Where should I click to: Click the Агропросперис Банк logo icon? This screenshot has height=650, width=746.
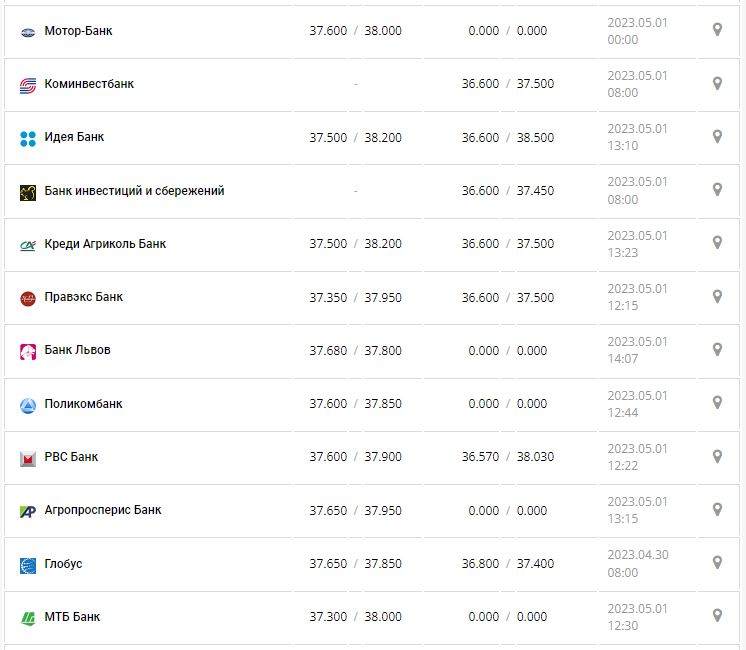[x=28, y=511]
